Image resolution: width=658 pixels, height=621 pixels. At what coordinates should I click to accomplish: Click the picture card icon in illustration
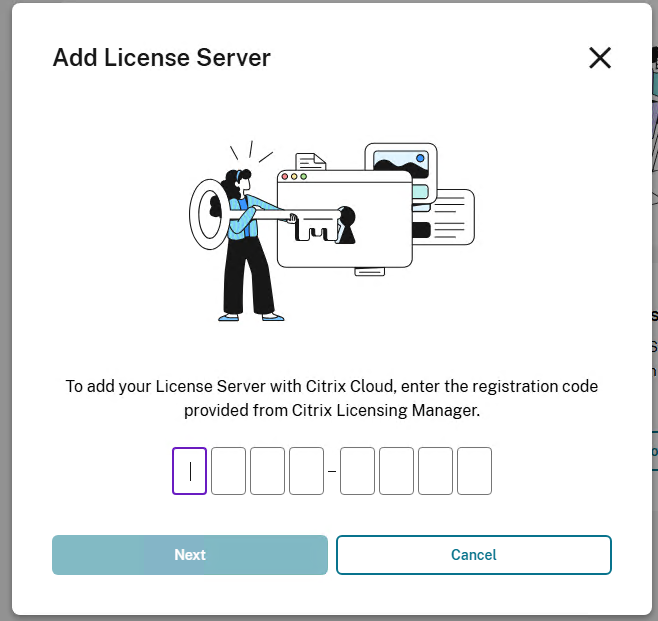point(400,160)
